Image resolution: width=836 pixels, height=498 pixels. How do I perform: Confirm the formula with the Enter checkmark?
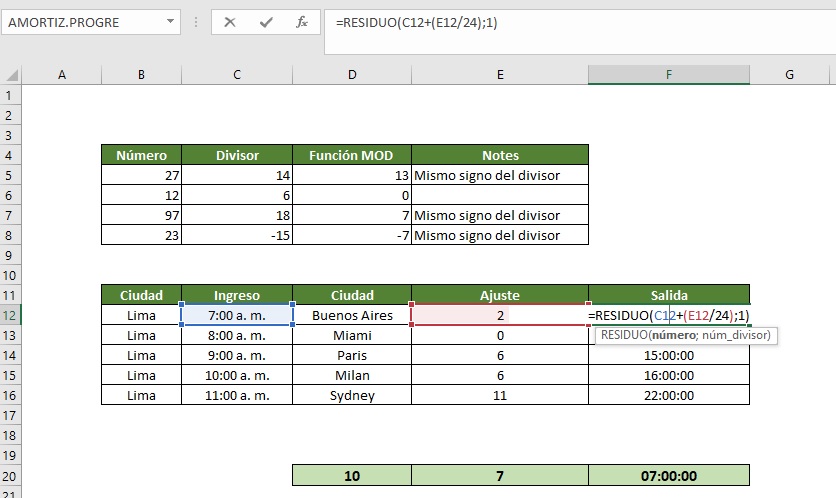click(x=266, y=22)
